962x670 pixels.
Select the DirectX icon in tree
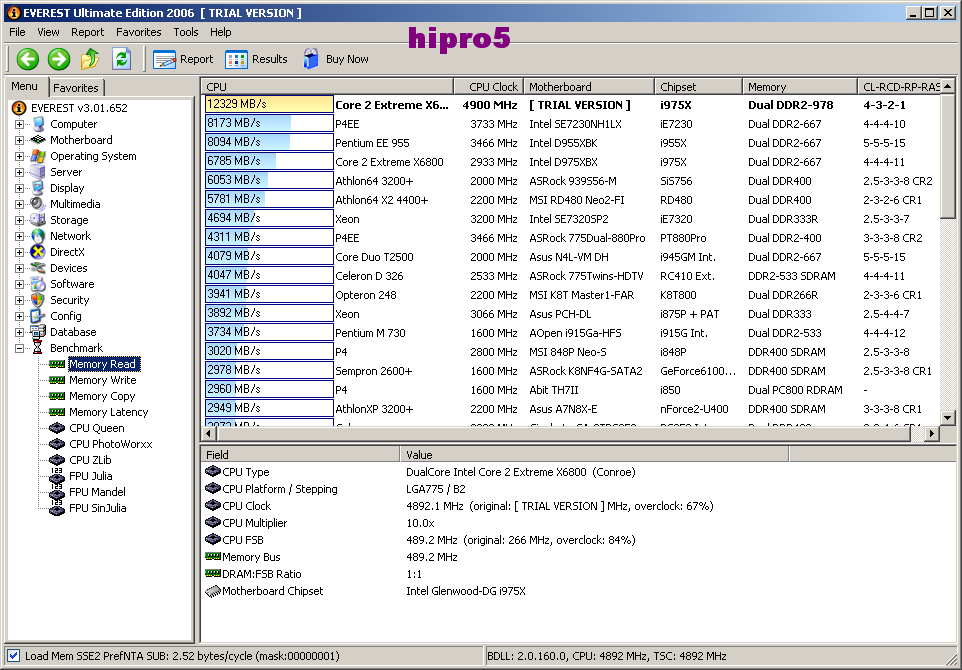pos(38,252)
